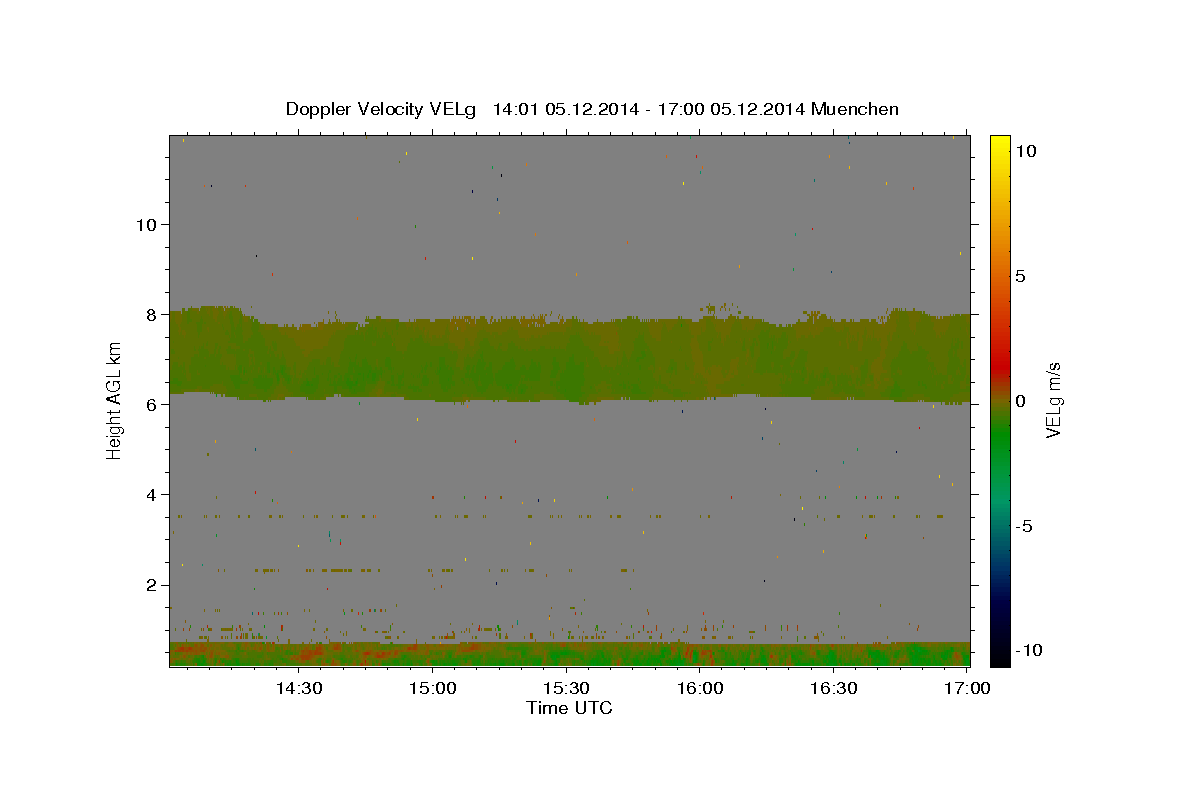1200x800 pixels.
Task: Click the height tick label 8
Action: coord(151,314)
